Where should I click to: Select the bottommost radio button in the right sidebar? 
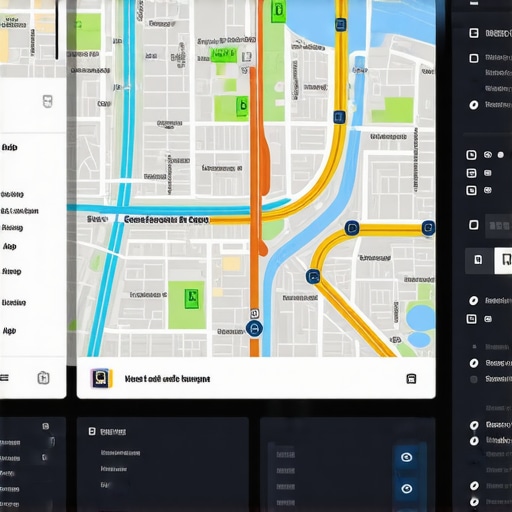tap(474, 502)
